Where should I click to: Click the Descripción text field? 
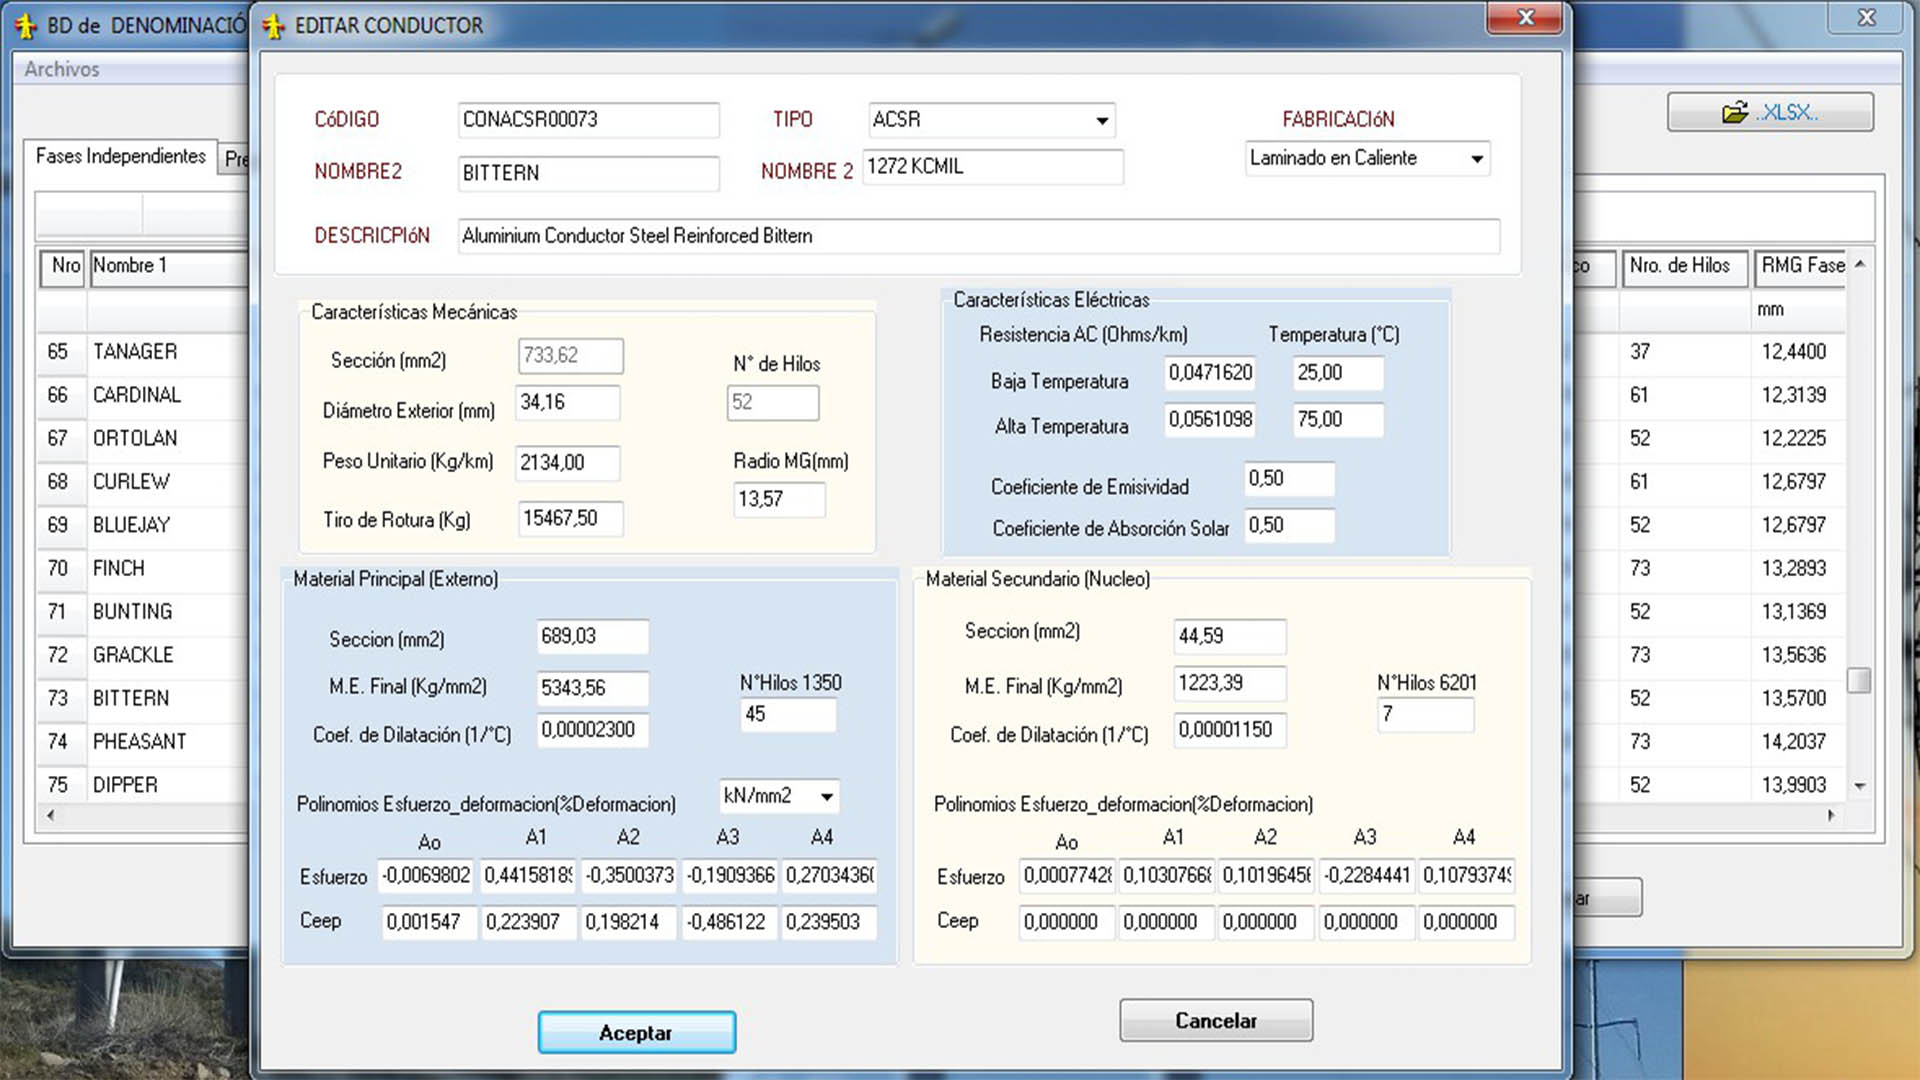pyautogui.click(x=977, y=236)
